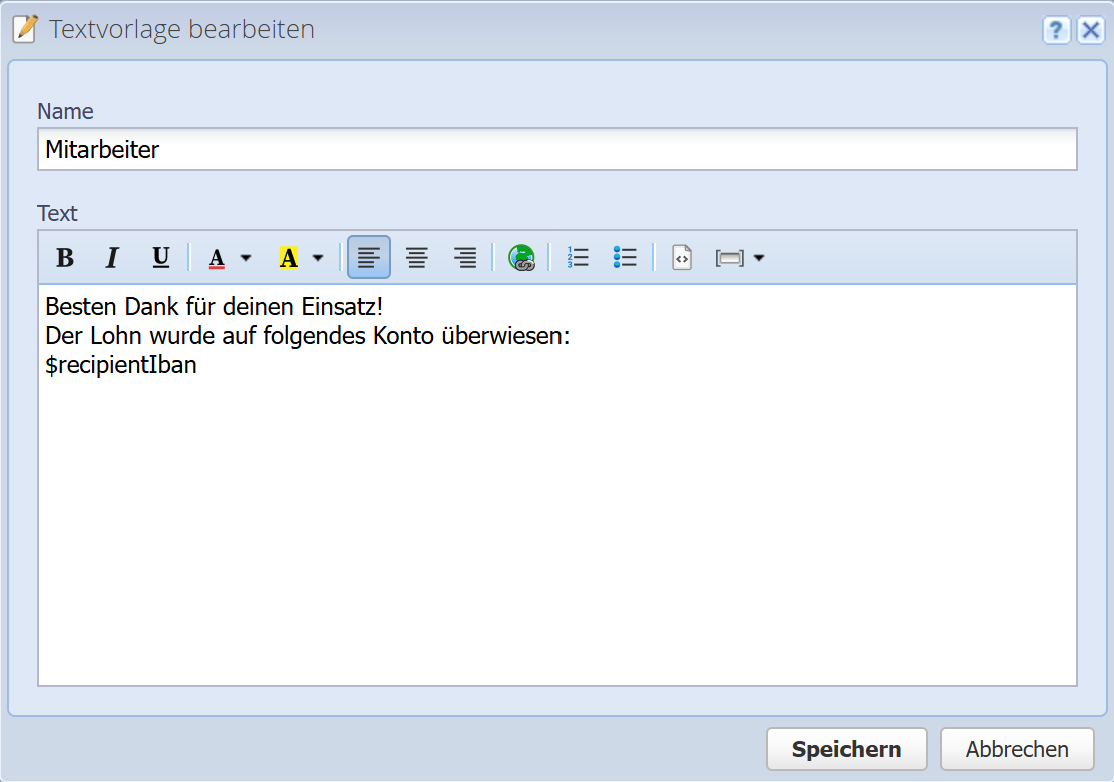
Task: Insert a numbered list
Action: pos(578,258)
